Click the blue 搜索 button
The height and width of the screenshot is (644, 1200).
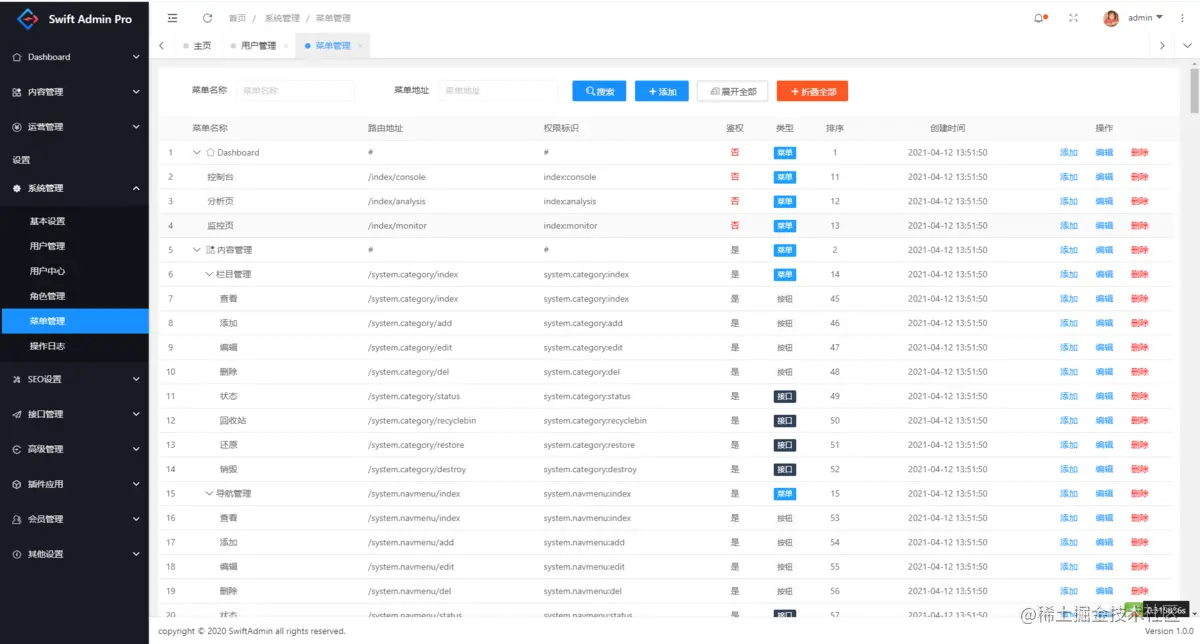coord(600,91)
